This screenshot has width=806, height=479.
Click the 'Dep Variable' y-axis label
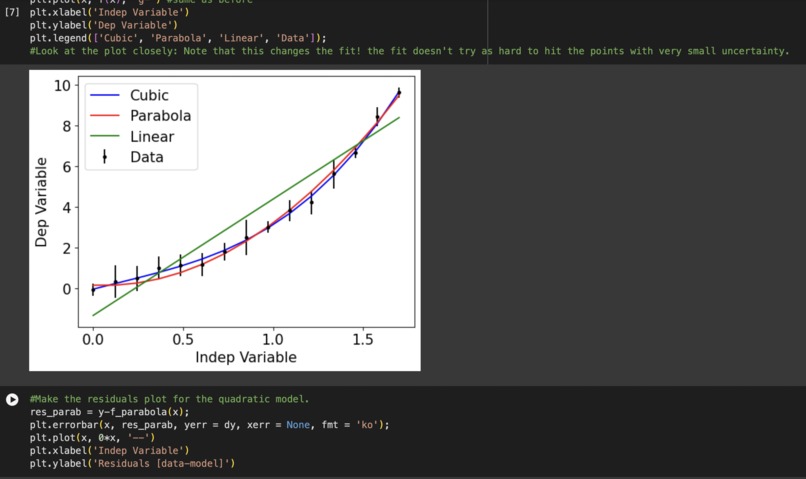(41, 202)
